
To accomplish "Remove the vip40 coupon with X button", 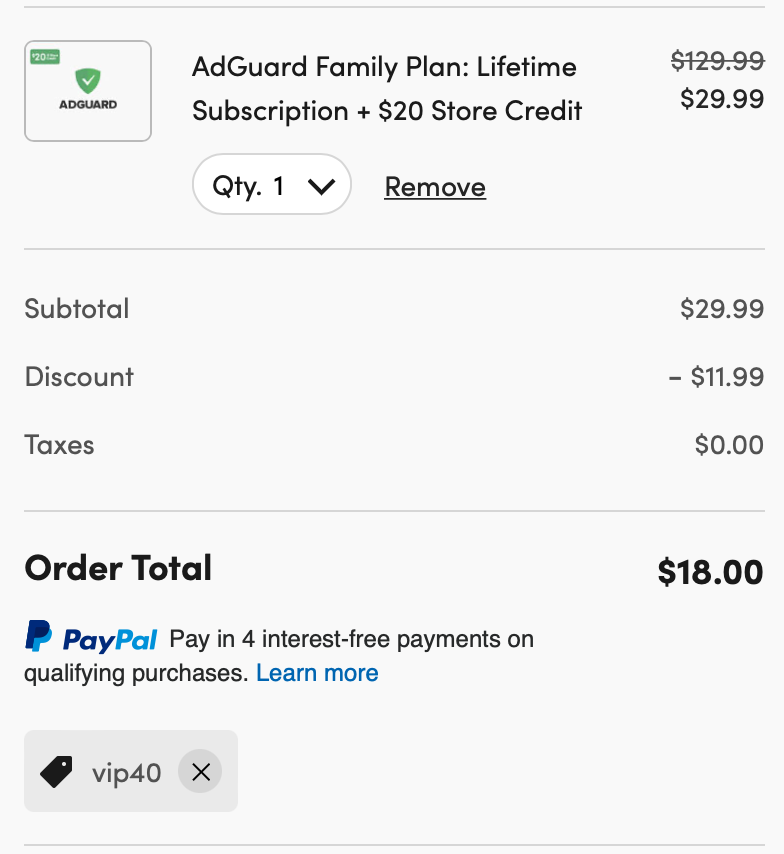I will tap(200, 771).
